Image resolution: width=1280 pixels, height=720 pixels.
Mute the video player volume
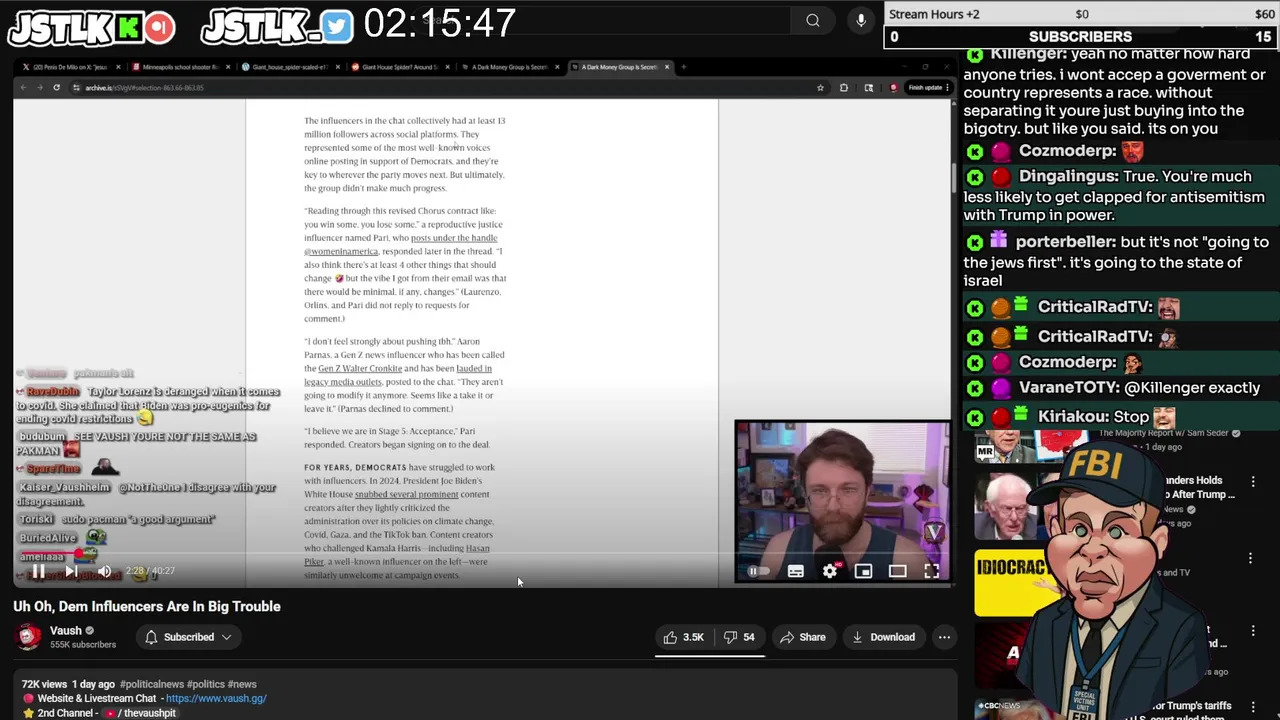click(104, 571)
